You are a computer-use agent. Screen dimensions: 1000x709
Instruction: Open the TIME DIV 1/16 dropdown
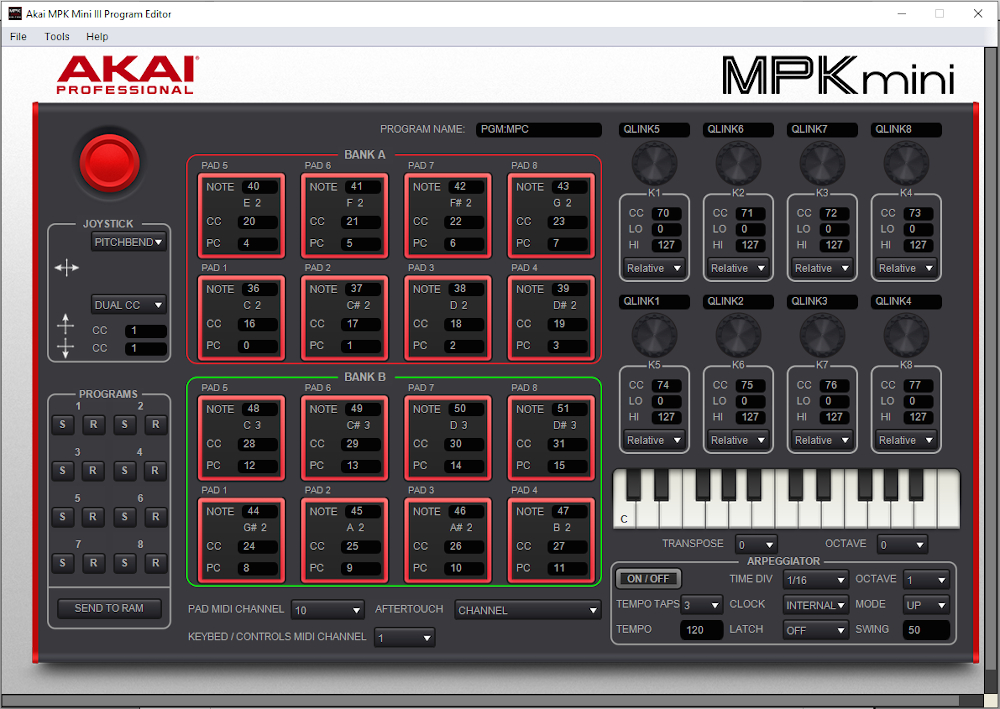[816, 580]
